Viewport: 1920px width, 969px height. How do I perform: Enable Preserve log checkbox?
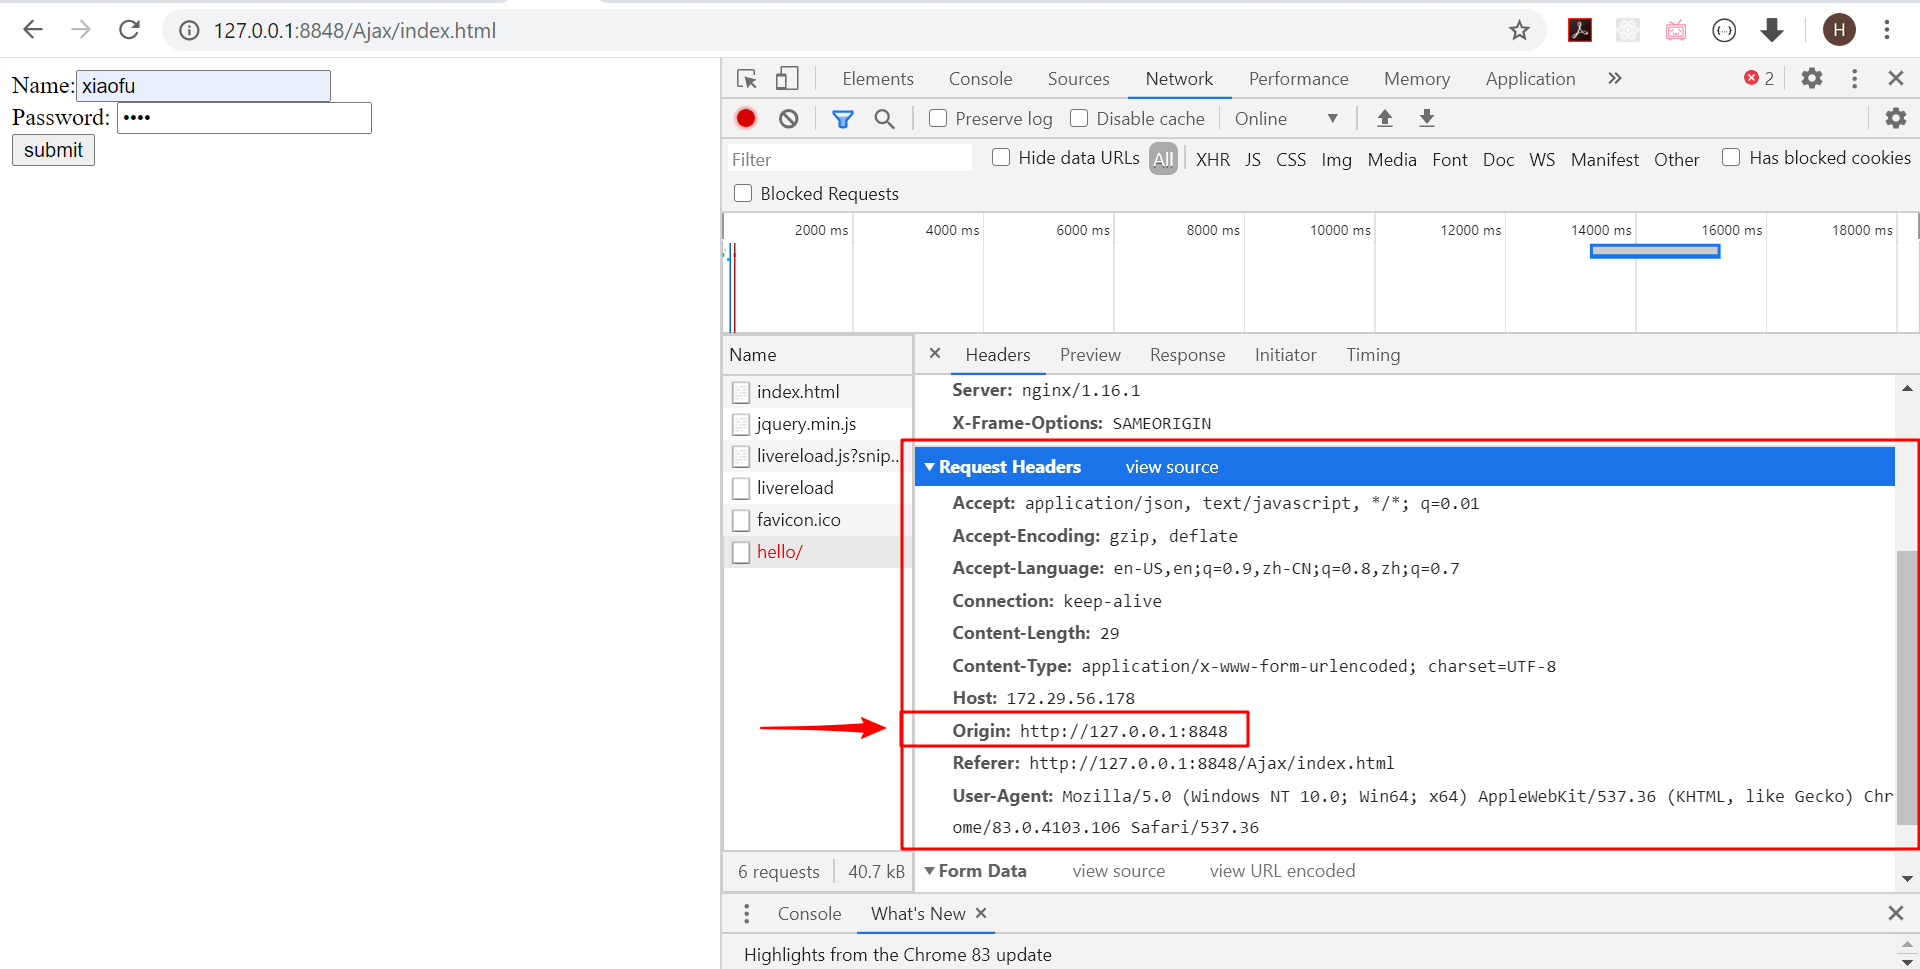pos(938,119)
